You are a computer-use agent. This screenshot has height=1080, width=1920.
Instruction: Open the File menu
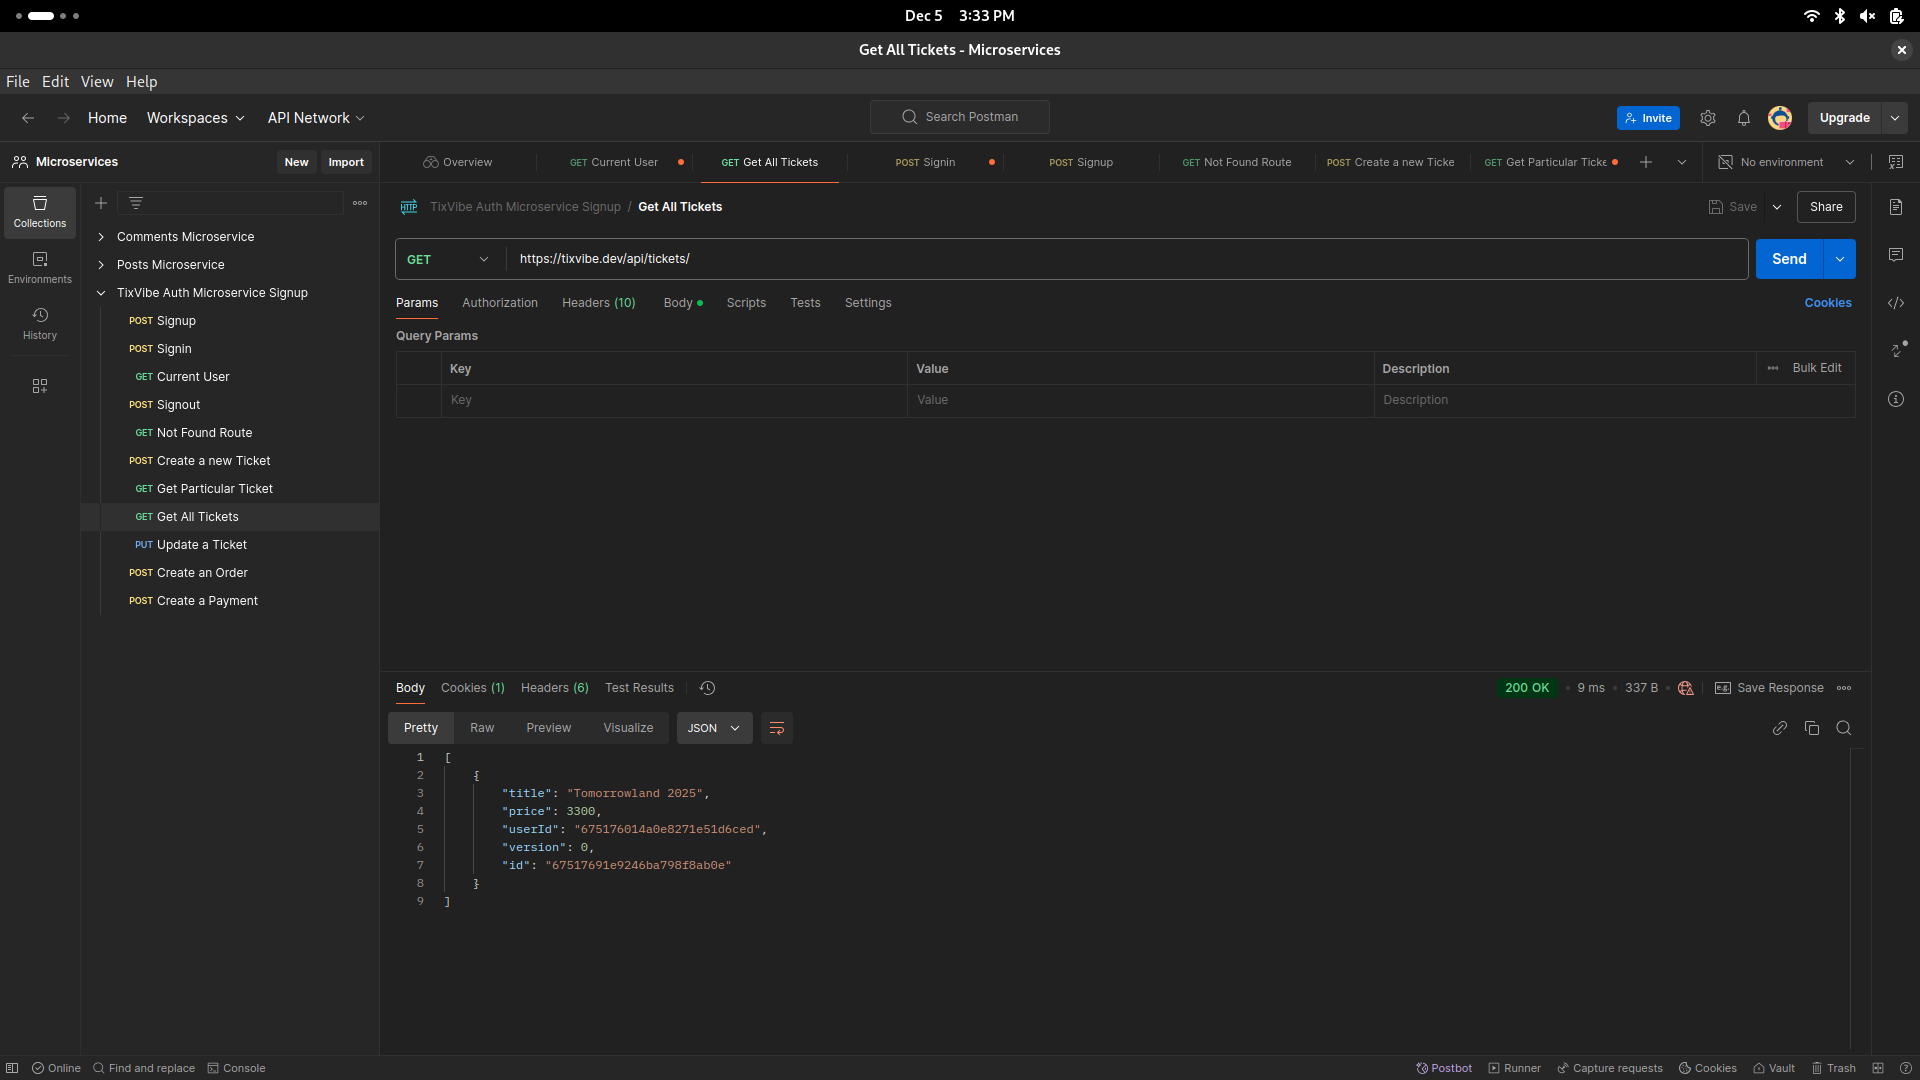coord(18,82)
